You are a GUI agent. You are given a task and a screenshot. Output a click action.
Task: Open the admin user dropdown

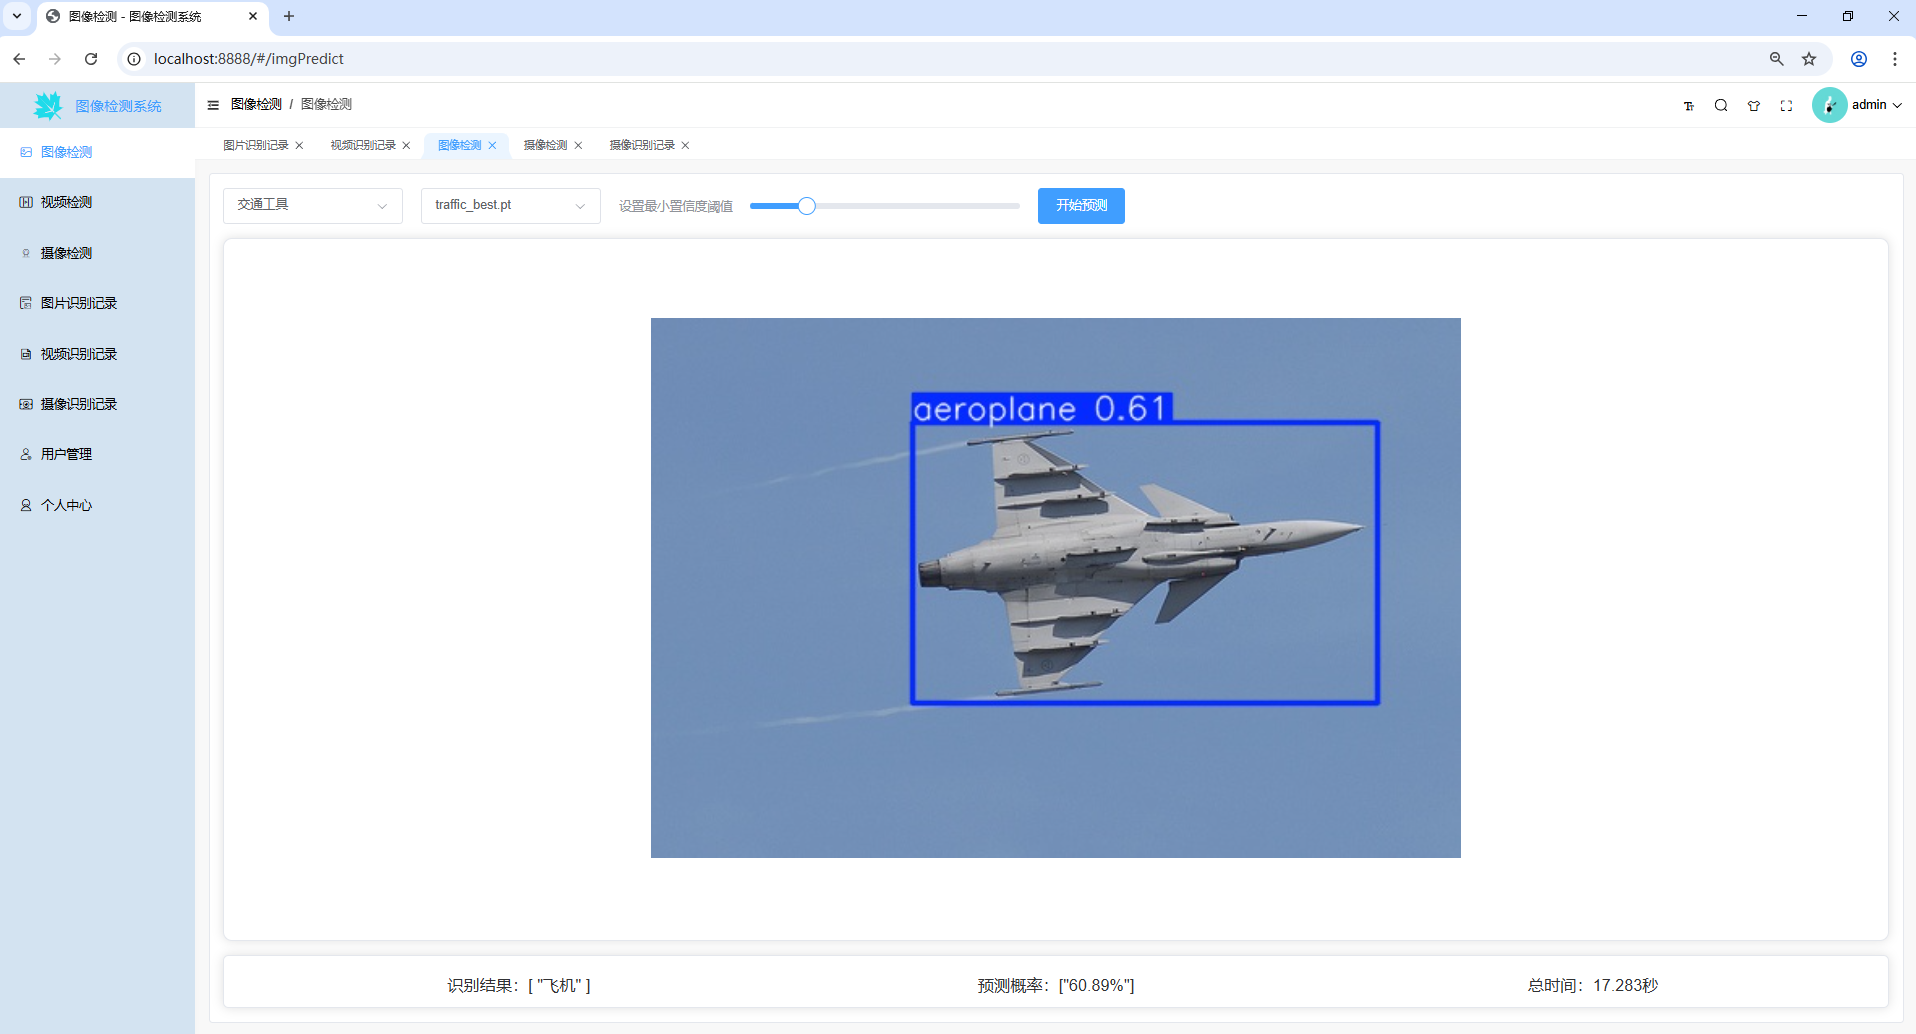tap(1877, 105)
